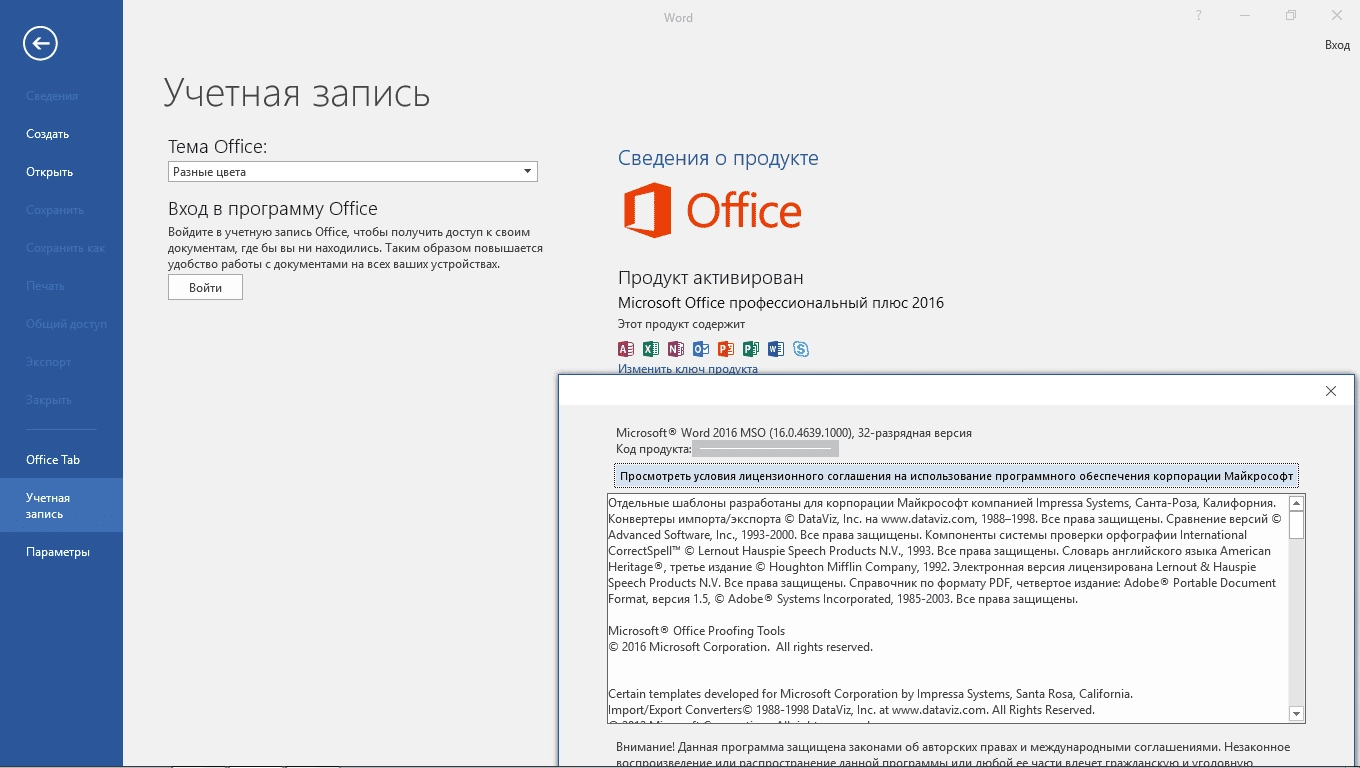This screenshot has width=1360, height=768.
Task: Click the Вход в программу Office heading
Action: [273, 209]
